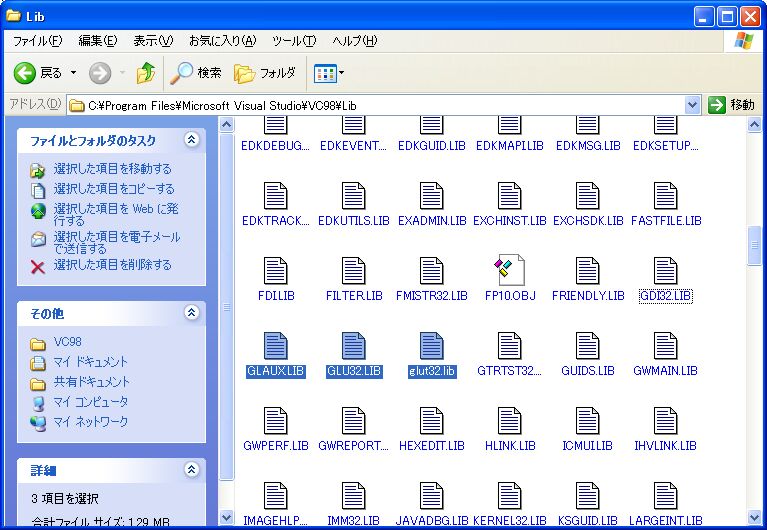Image resolution: width=767 pixels, height=530 pixels.
Task: Select the GUIDS.LIB file icon
Action: [587, 346]
